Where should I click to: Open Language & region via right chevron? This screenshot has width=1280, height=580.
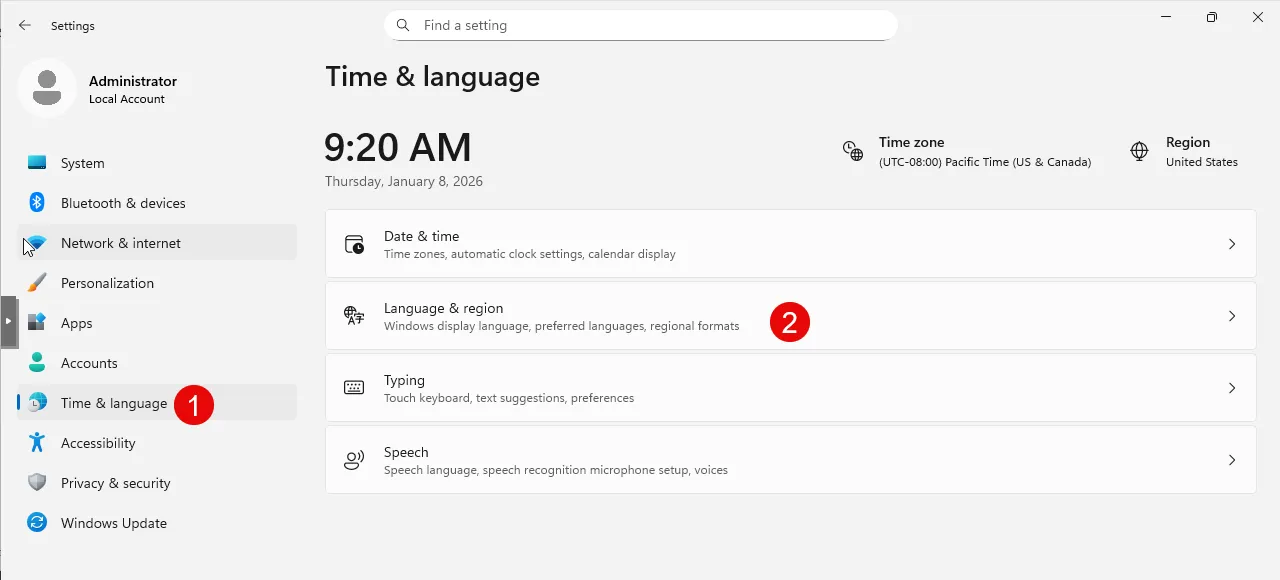coord(1232,316)
